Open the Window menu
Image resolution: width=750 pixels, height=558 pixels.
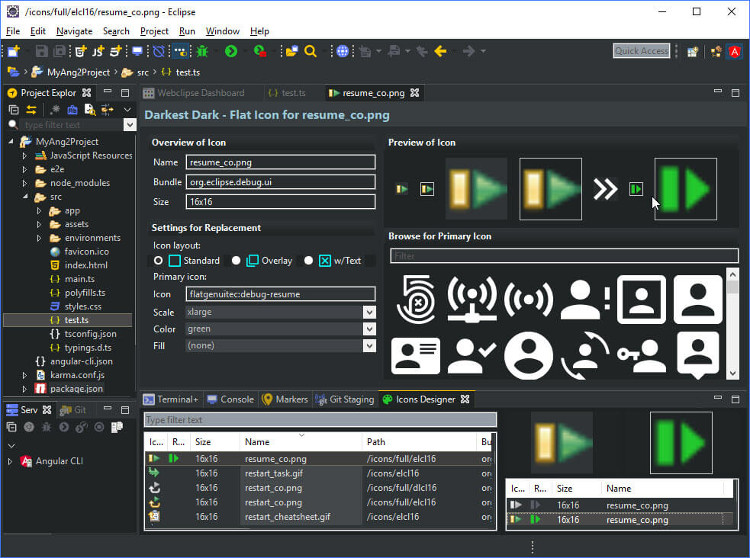222,31
